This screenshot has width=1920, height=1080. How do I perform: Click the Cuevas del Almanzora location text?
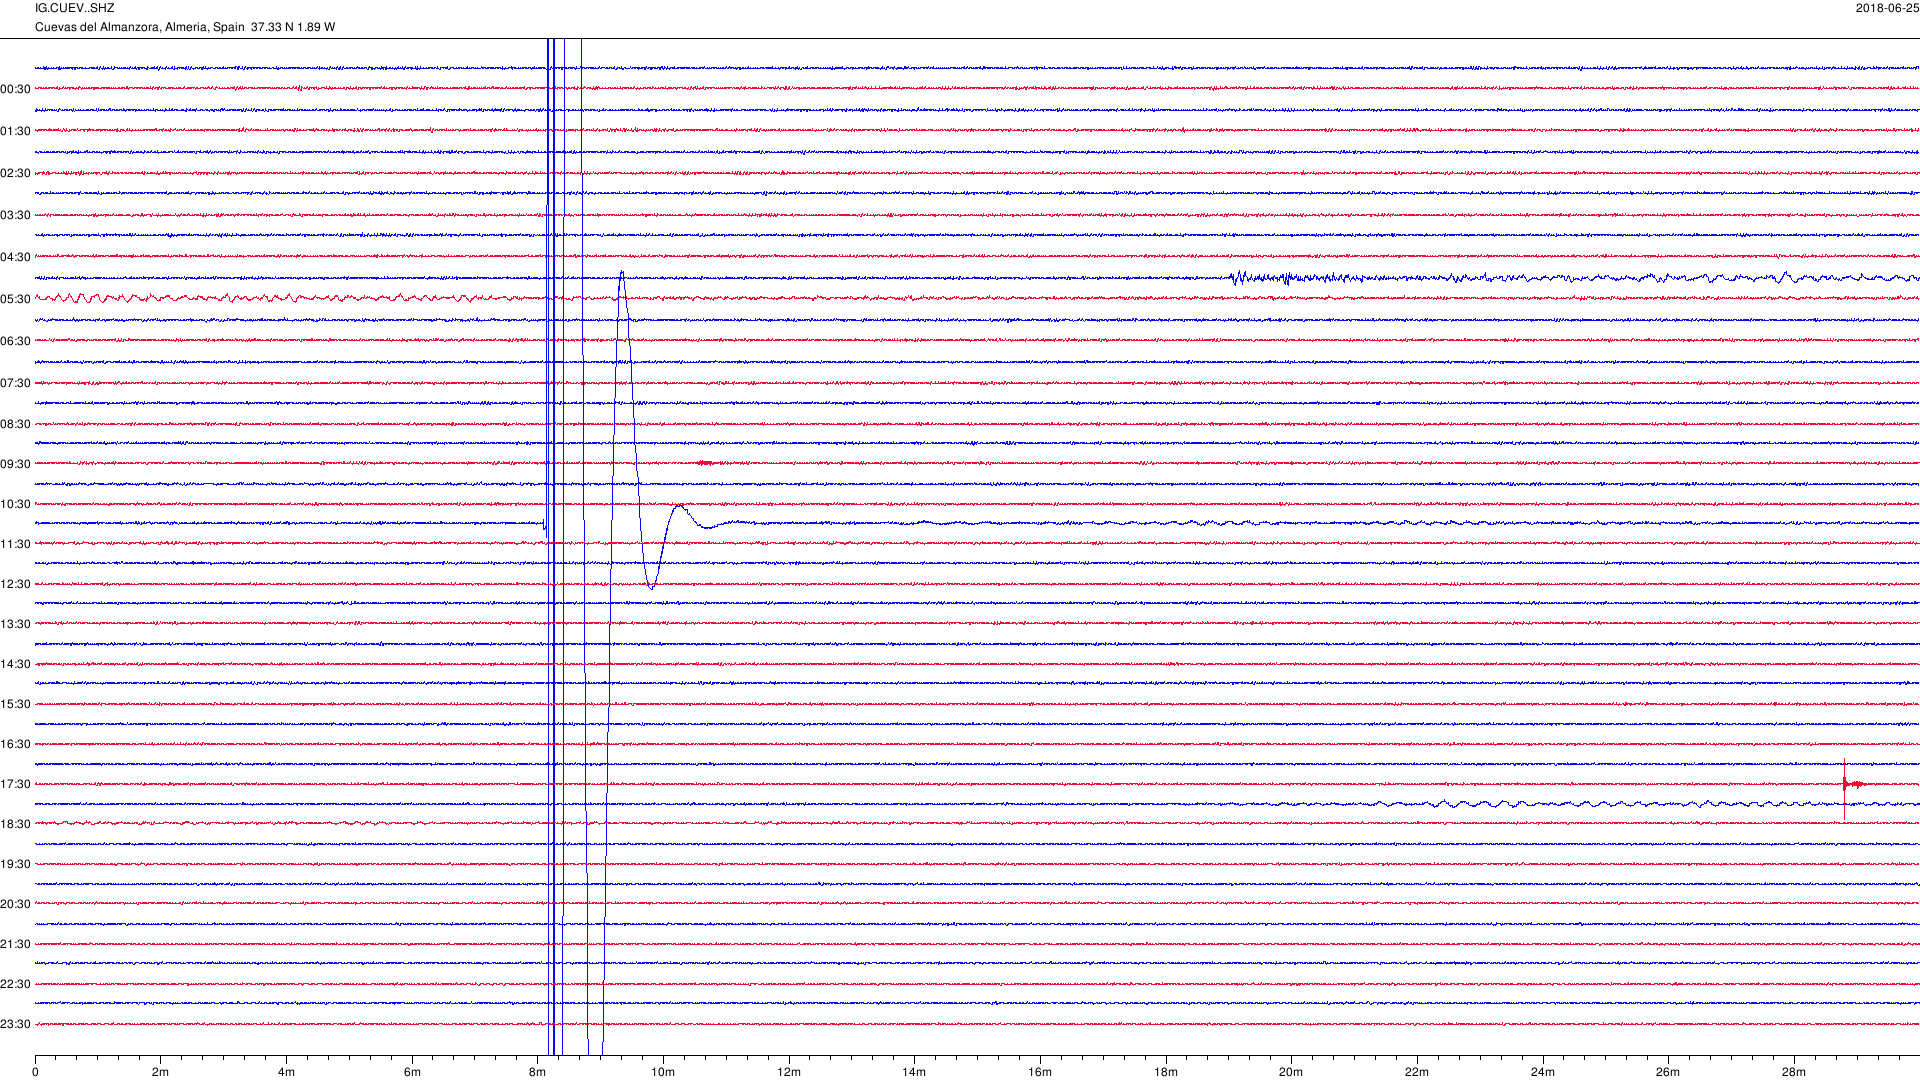click(x=185, y=27)
